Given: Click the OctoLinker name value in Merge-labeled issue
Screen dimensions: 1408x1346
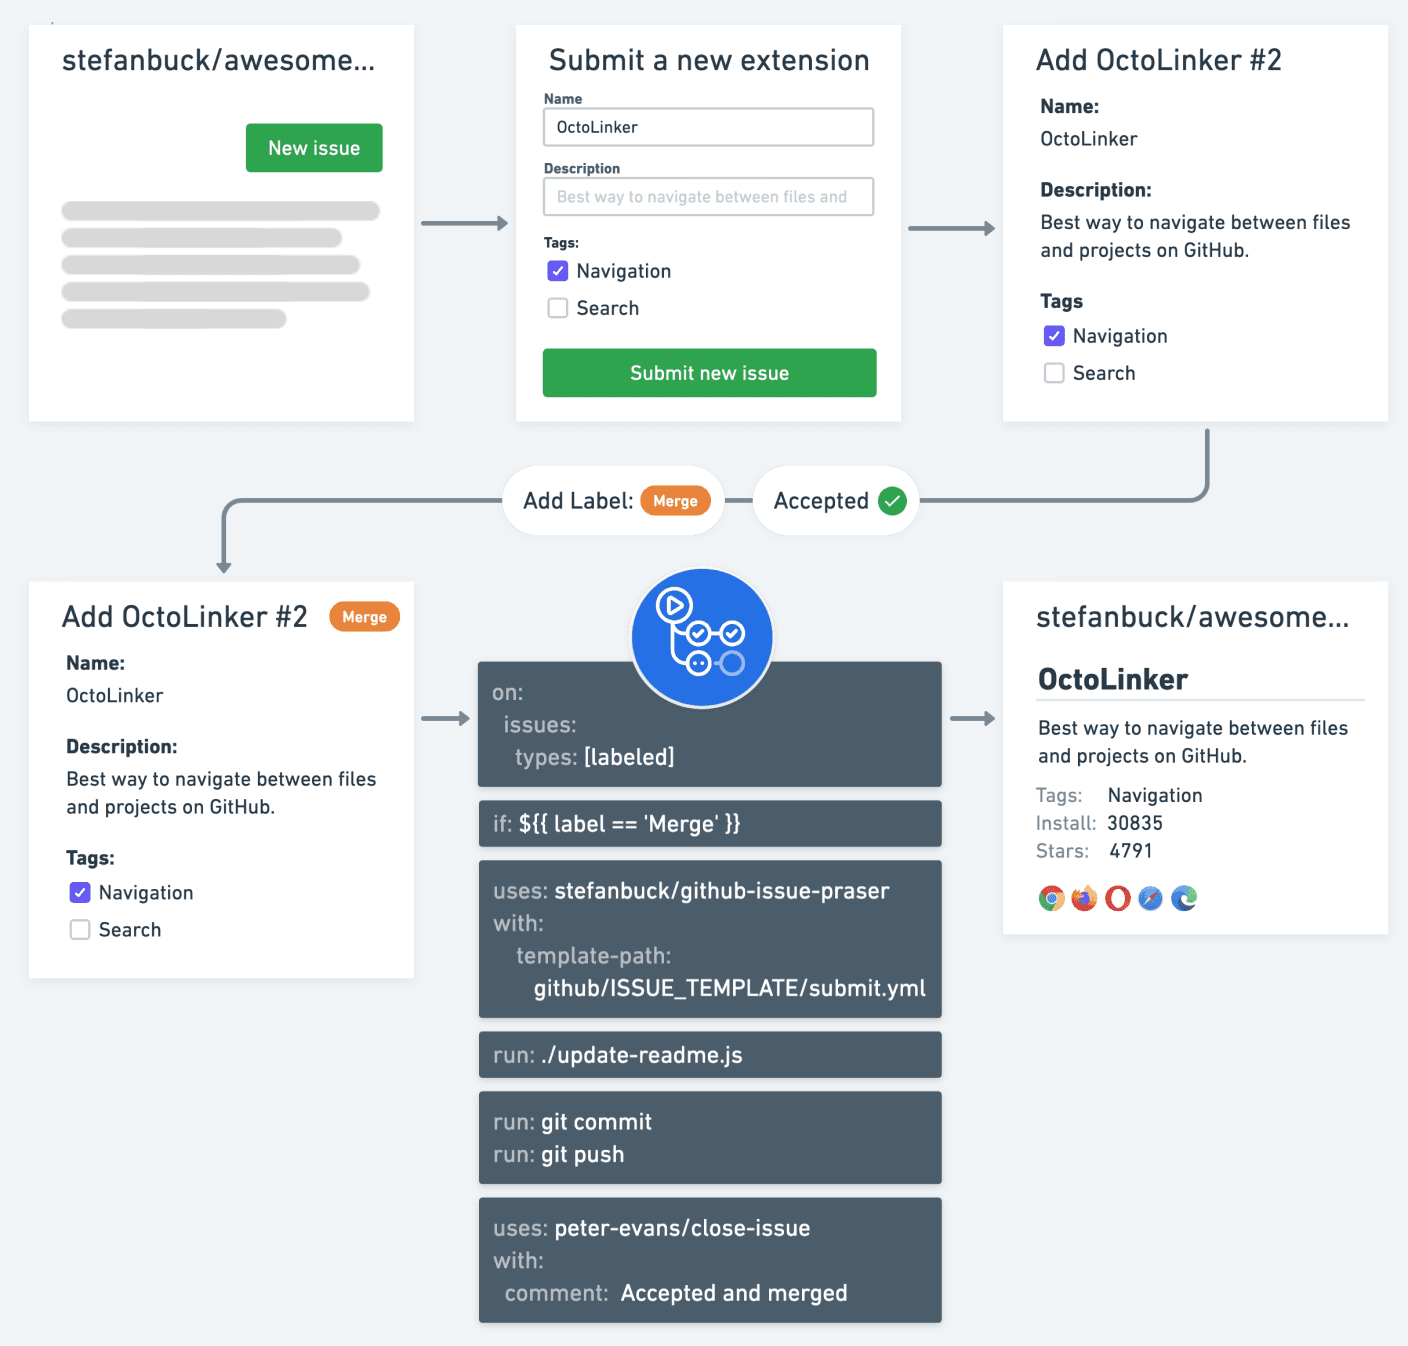Looking at the screenshot, I should tap(115, 696).
